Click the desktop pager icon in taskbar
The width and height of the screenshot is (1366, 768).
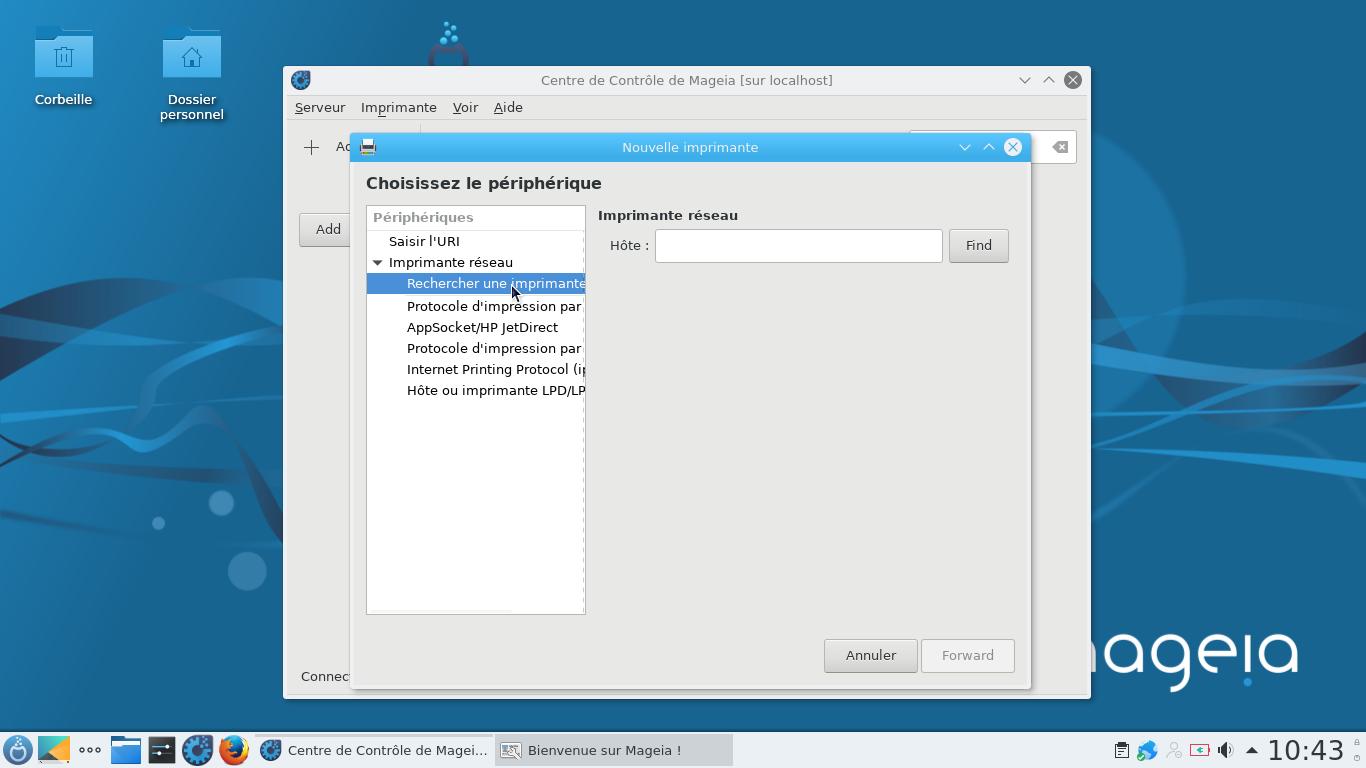(x=54, y=750)
